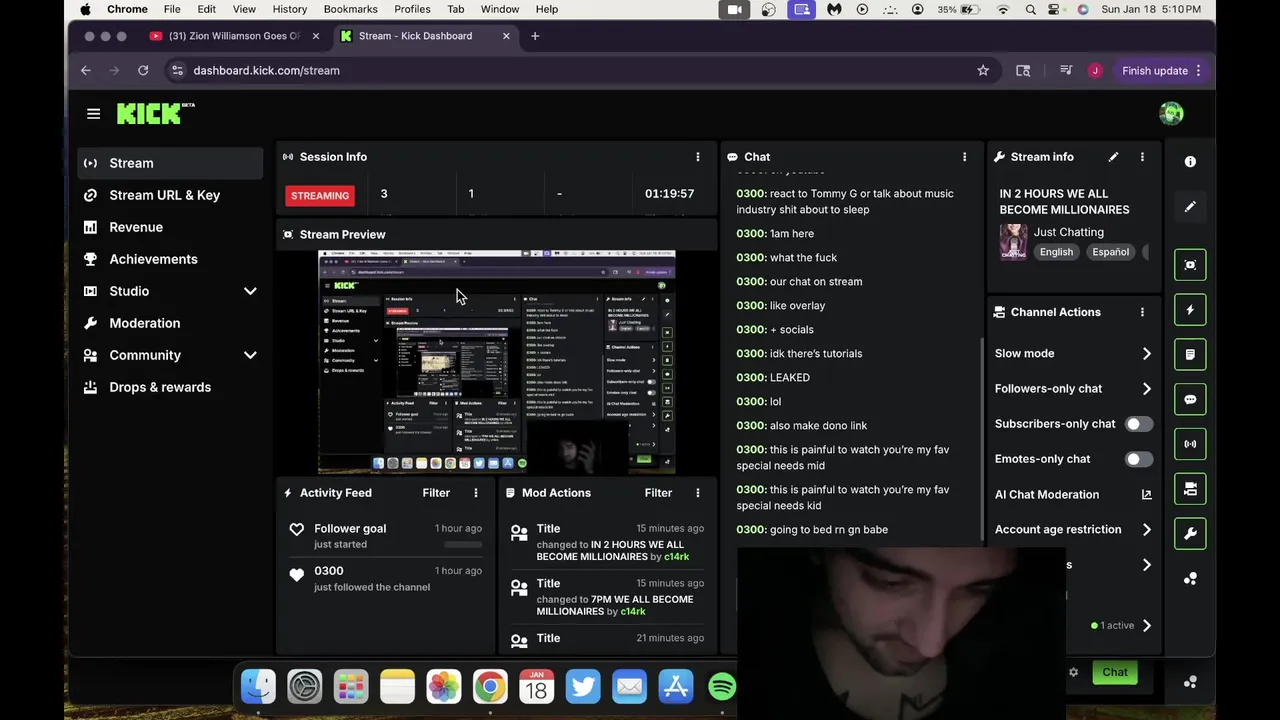Click the Follower goal progress bar
This screenshot has width=1280, height=720.
click(x=463, y=545)
